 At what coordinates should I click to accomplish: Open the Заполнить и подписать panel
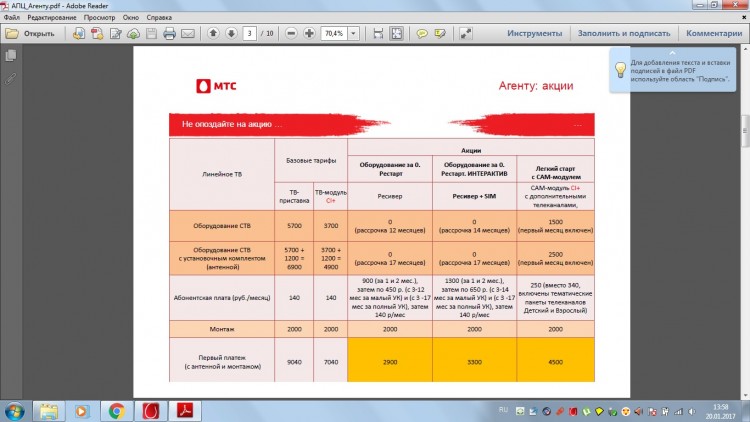pyautogui.click(x=624, y=33)
